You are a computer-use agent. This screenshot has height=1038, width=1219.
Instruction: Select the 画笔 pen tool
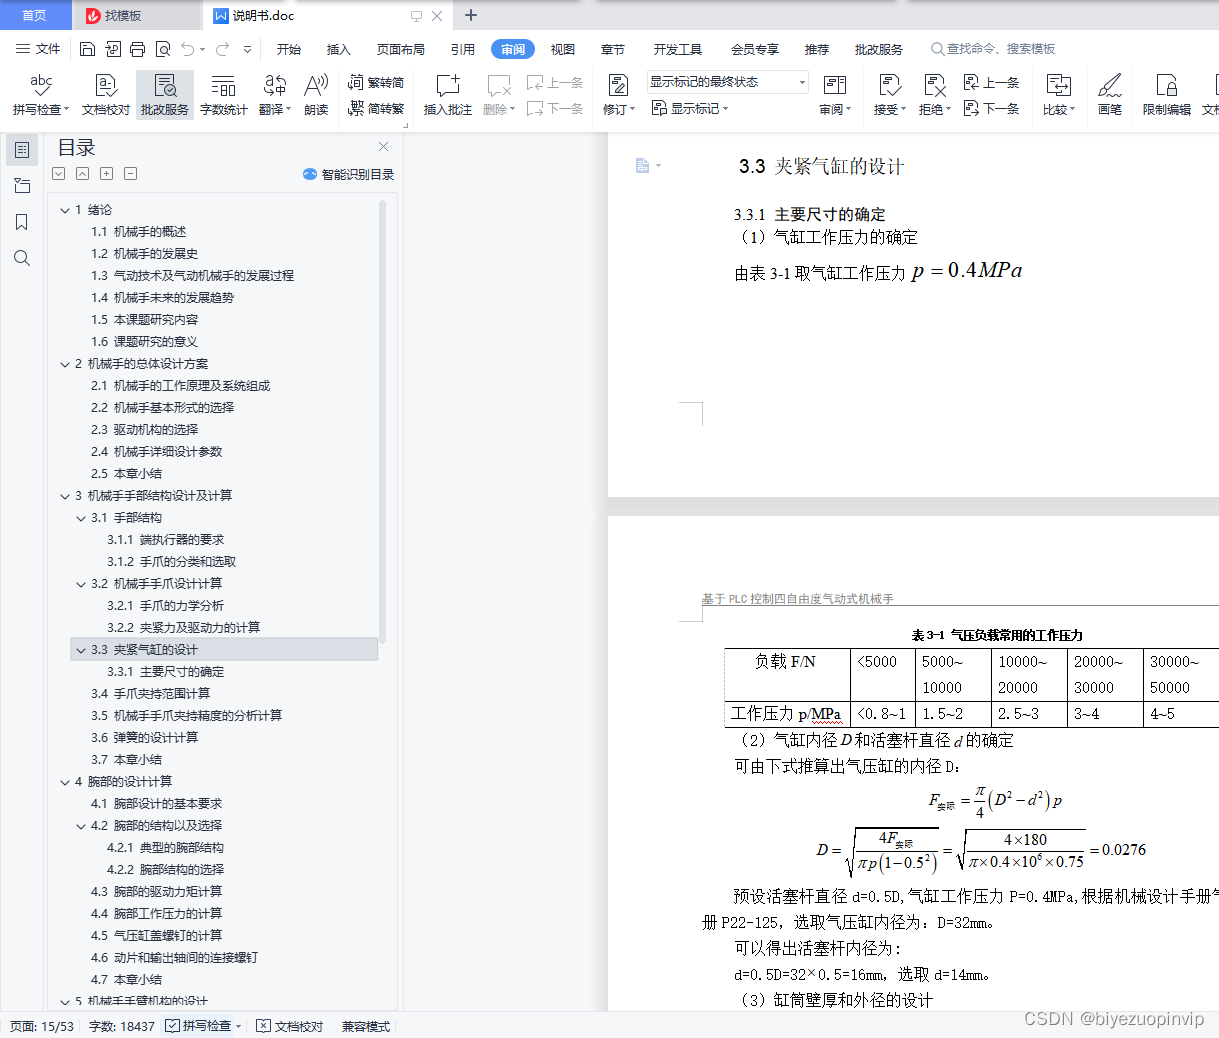1110,95
